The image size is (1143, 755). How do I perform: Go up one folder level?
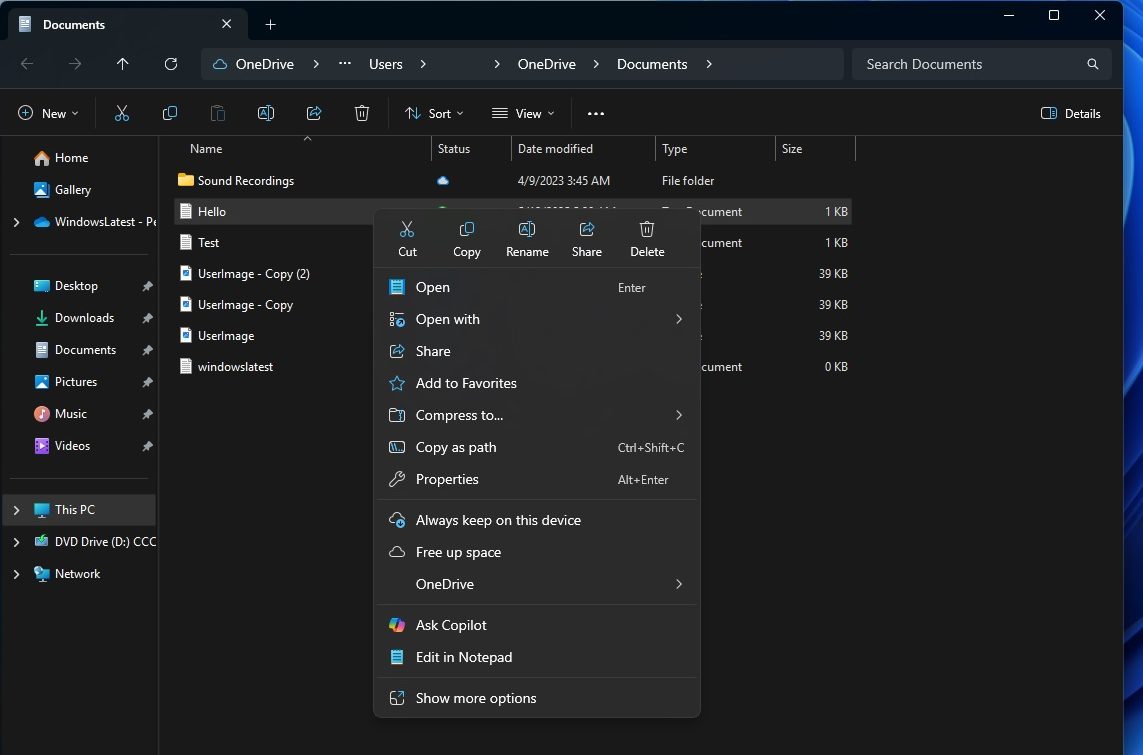(123, 64)
